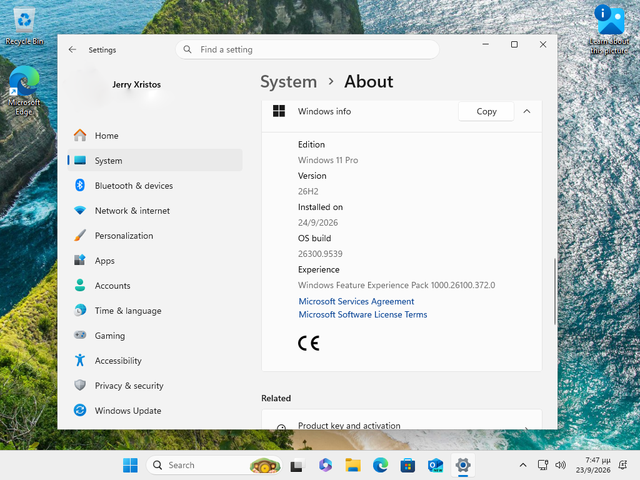This screenshot has height=480, width=640.
Task: Click the Windows Feature Experience Pack text
Action: click(396, 285)
